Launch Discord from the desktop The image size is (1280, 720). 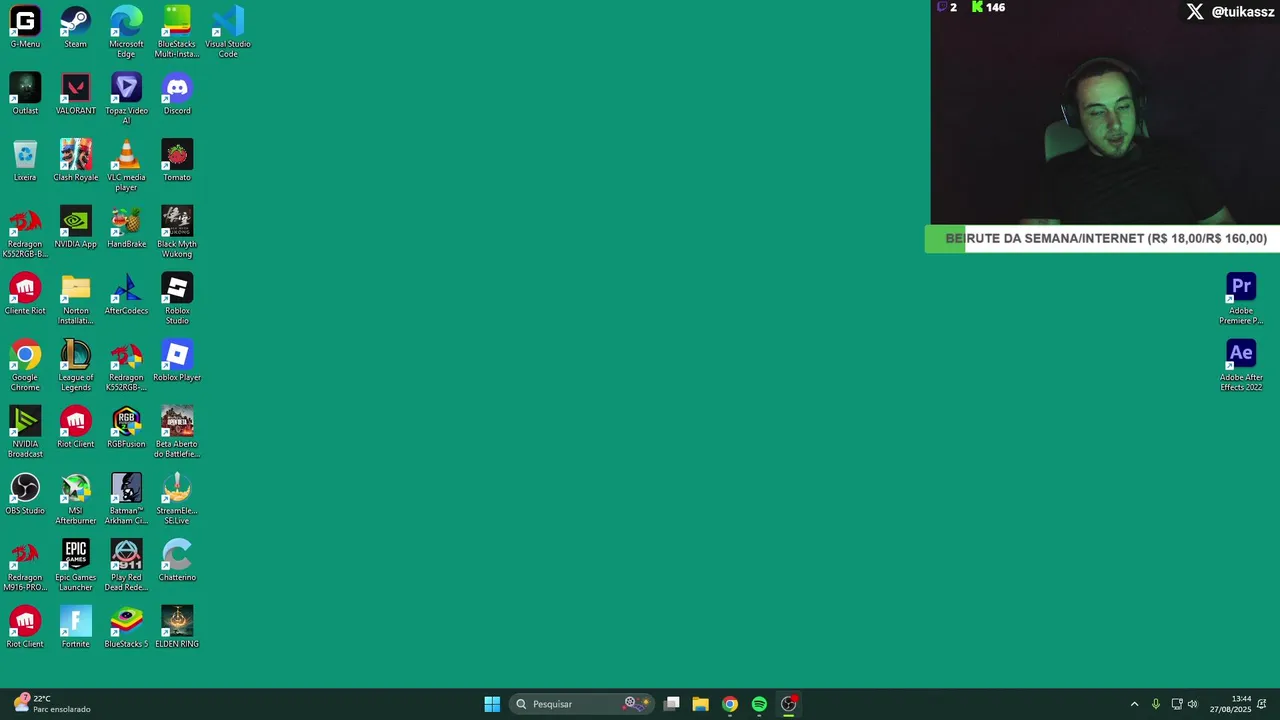pos(177,94)
